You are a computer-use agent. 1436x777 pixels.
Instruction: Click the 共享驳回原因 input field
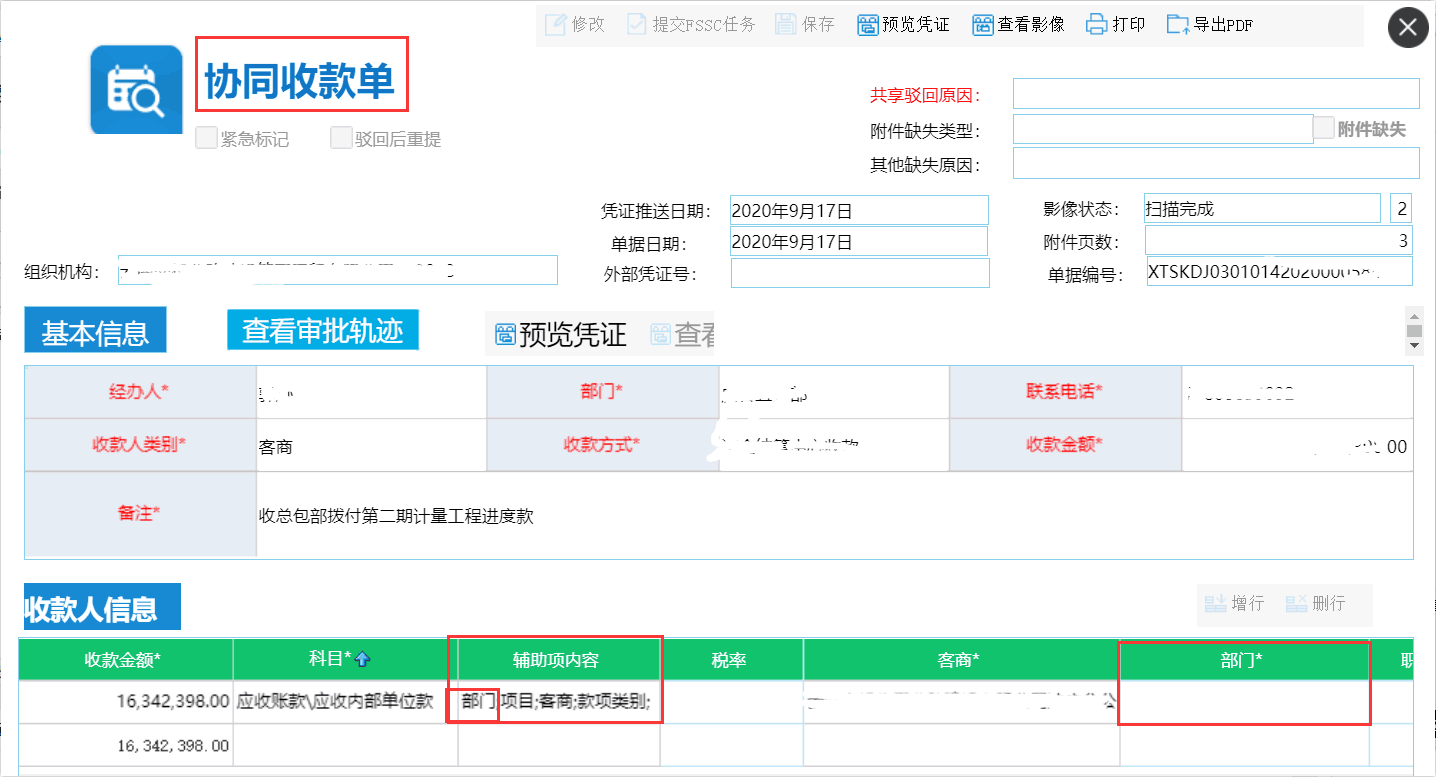pyautogui.click(x=1215, y=94)
